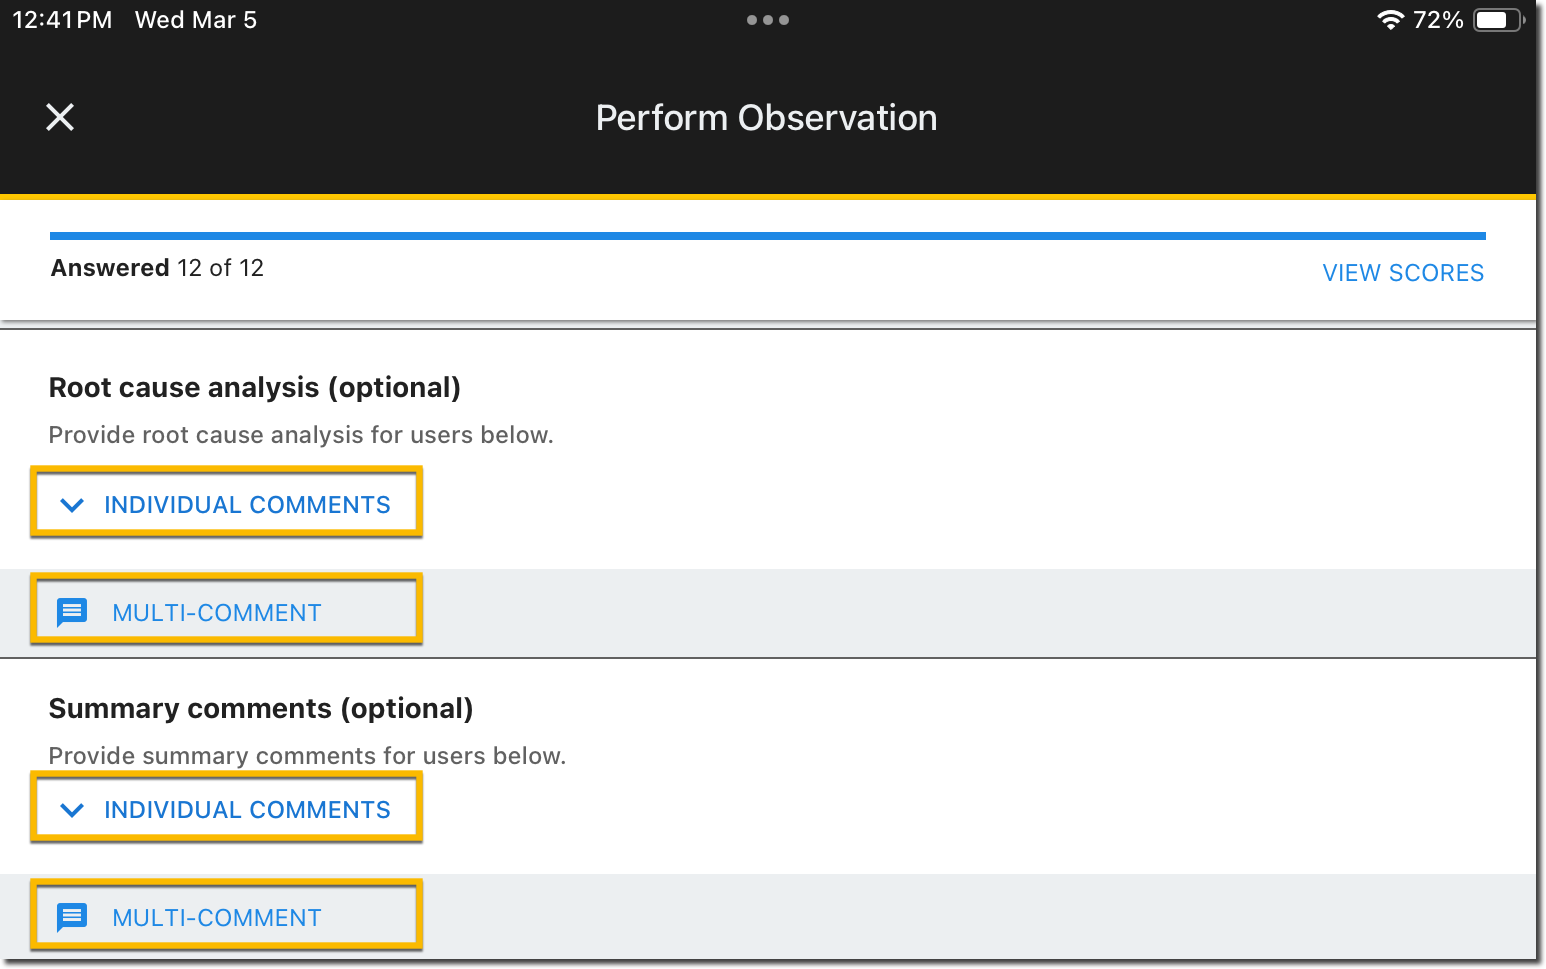Click the Summary comments Multi-Comment speech icon
This screenshot has width=1546, height=969.
coord(72,917)
